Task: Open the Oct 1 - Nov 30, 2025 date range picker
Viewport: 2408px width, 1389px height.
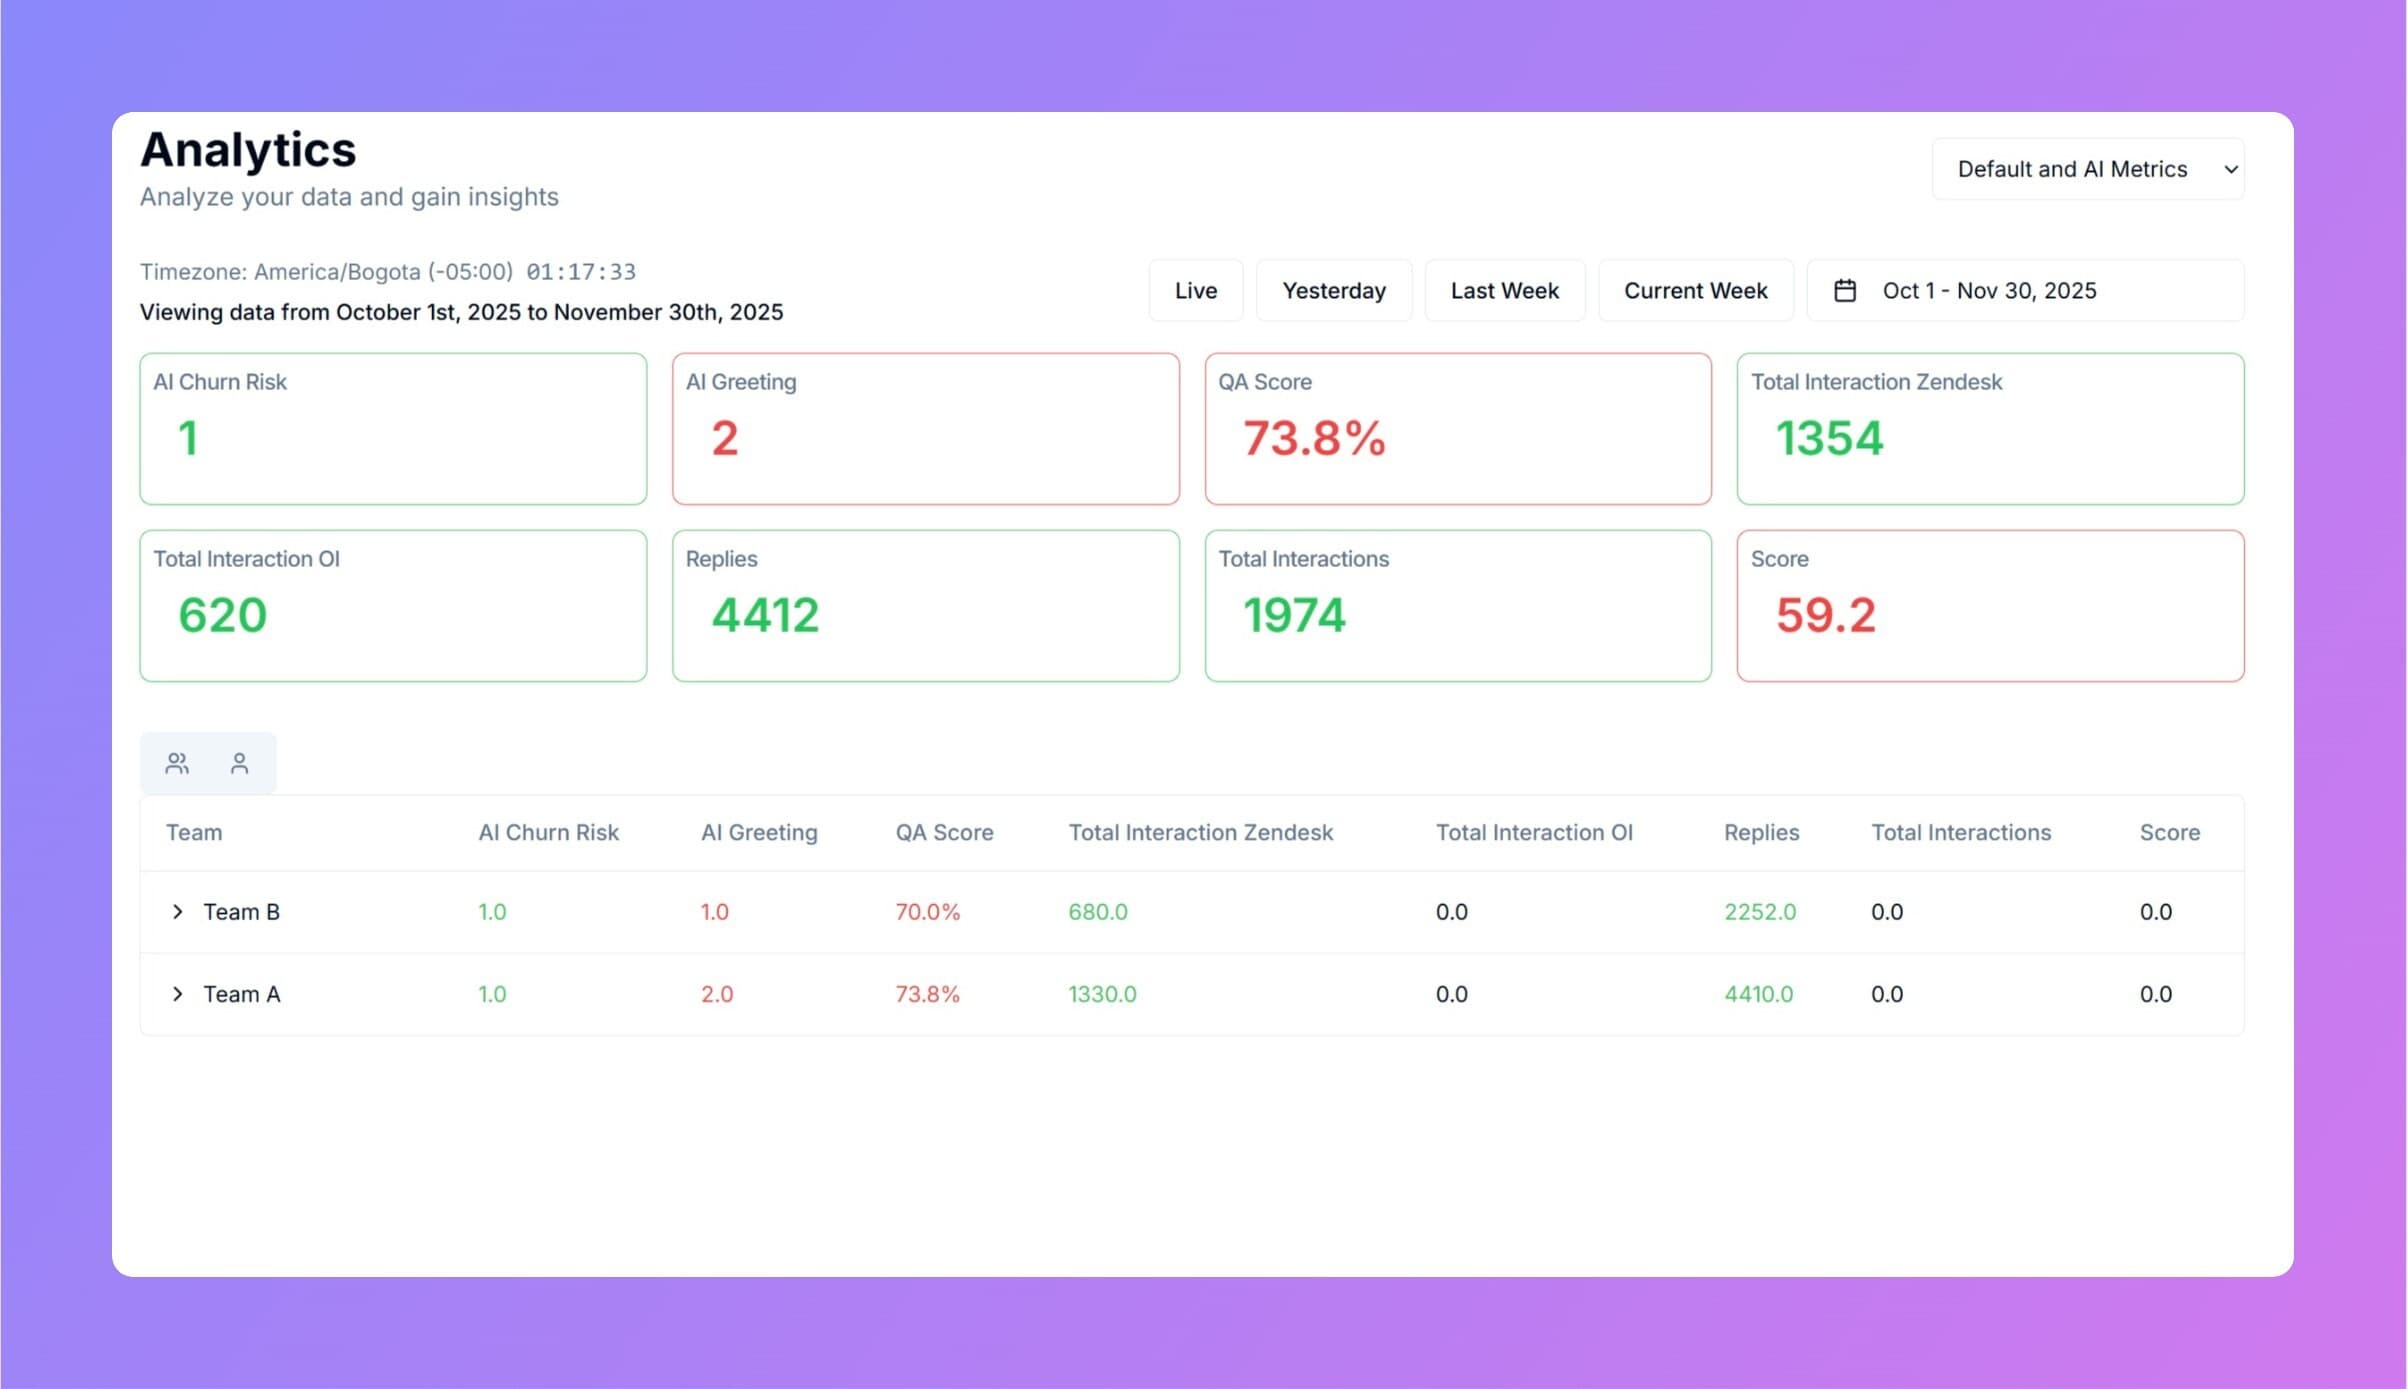Action: click(1989, 290)
